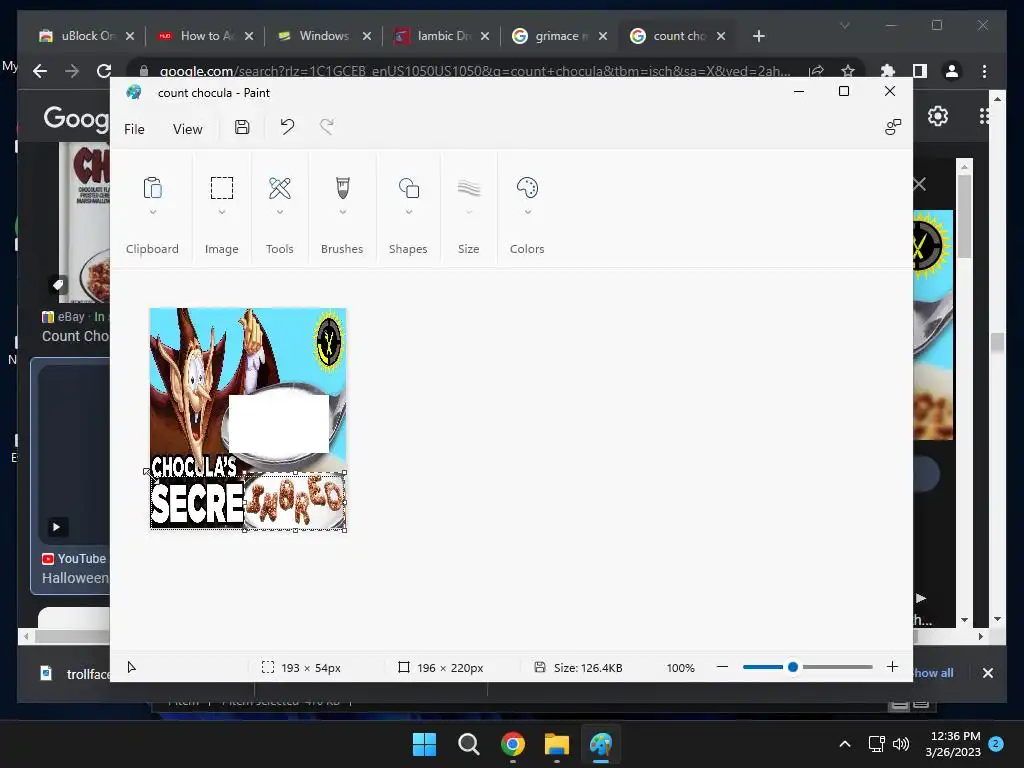Open the Clipboard paste icon
1024x768 pixels.
point(152,188)
